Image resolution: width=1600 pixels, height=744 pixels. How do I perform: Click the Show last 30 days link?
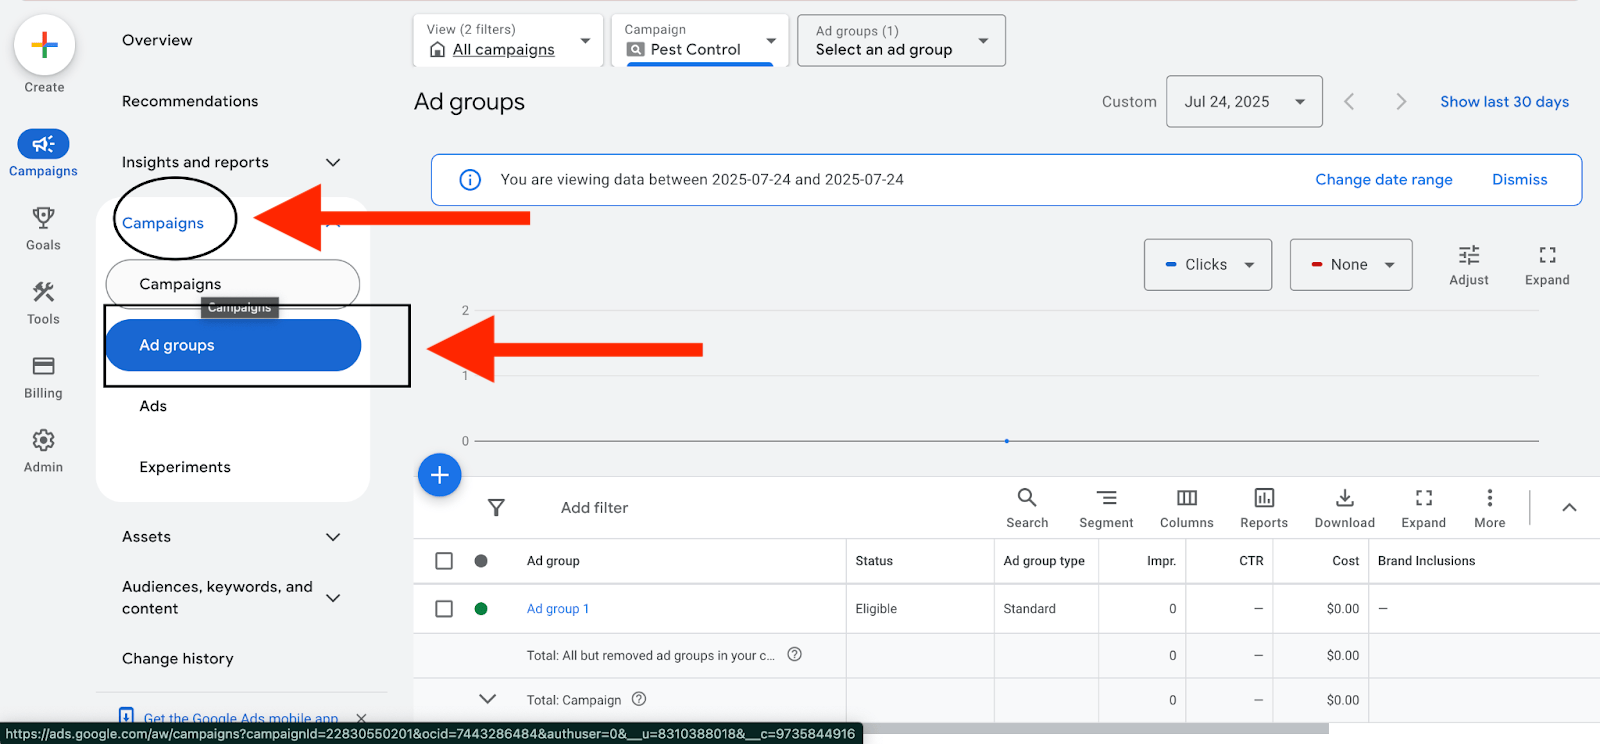click(x=1504, y=102)
